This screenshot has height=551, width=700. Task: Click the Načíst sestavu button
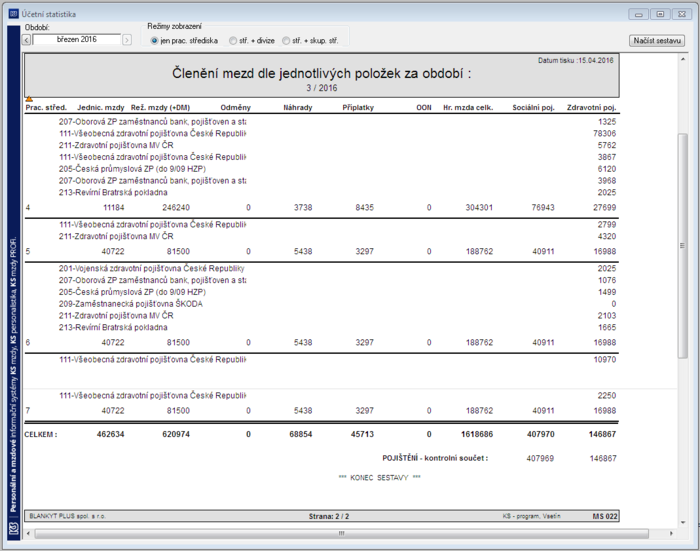[x=657, y=41]
